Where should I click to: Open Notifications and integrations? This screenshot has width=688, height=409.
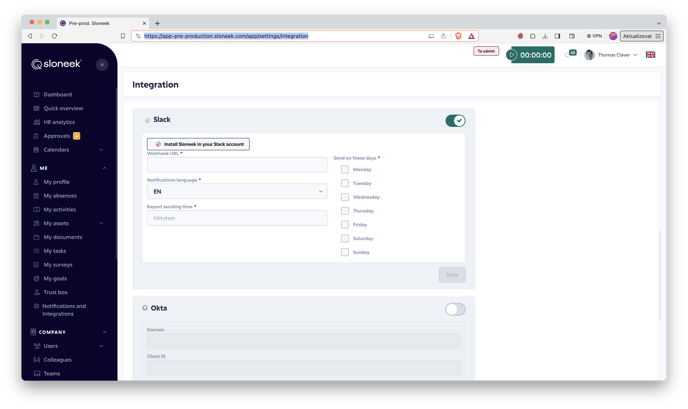coord(64,310)
